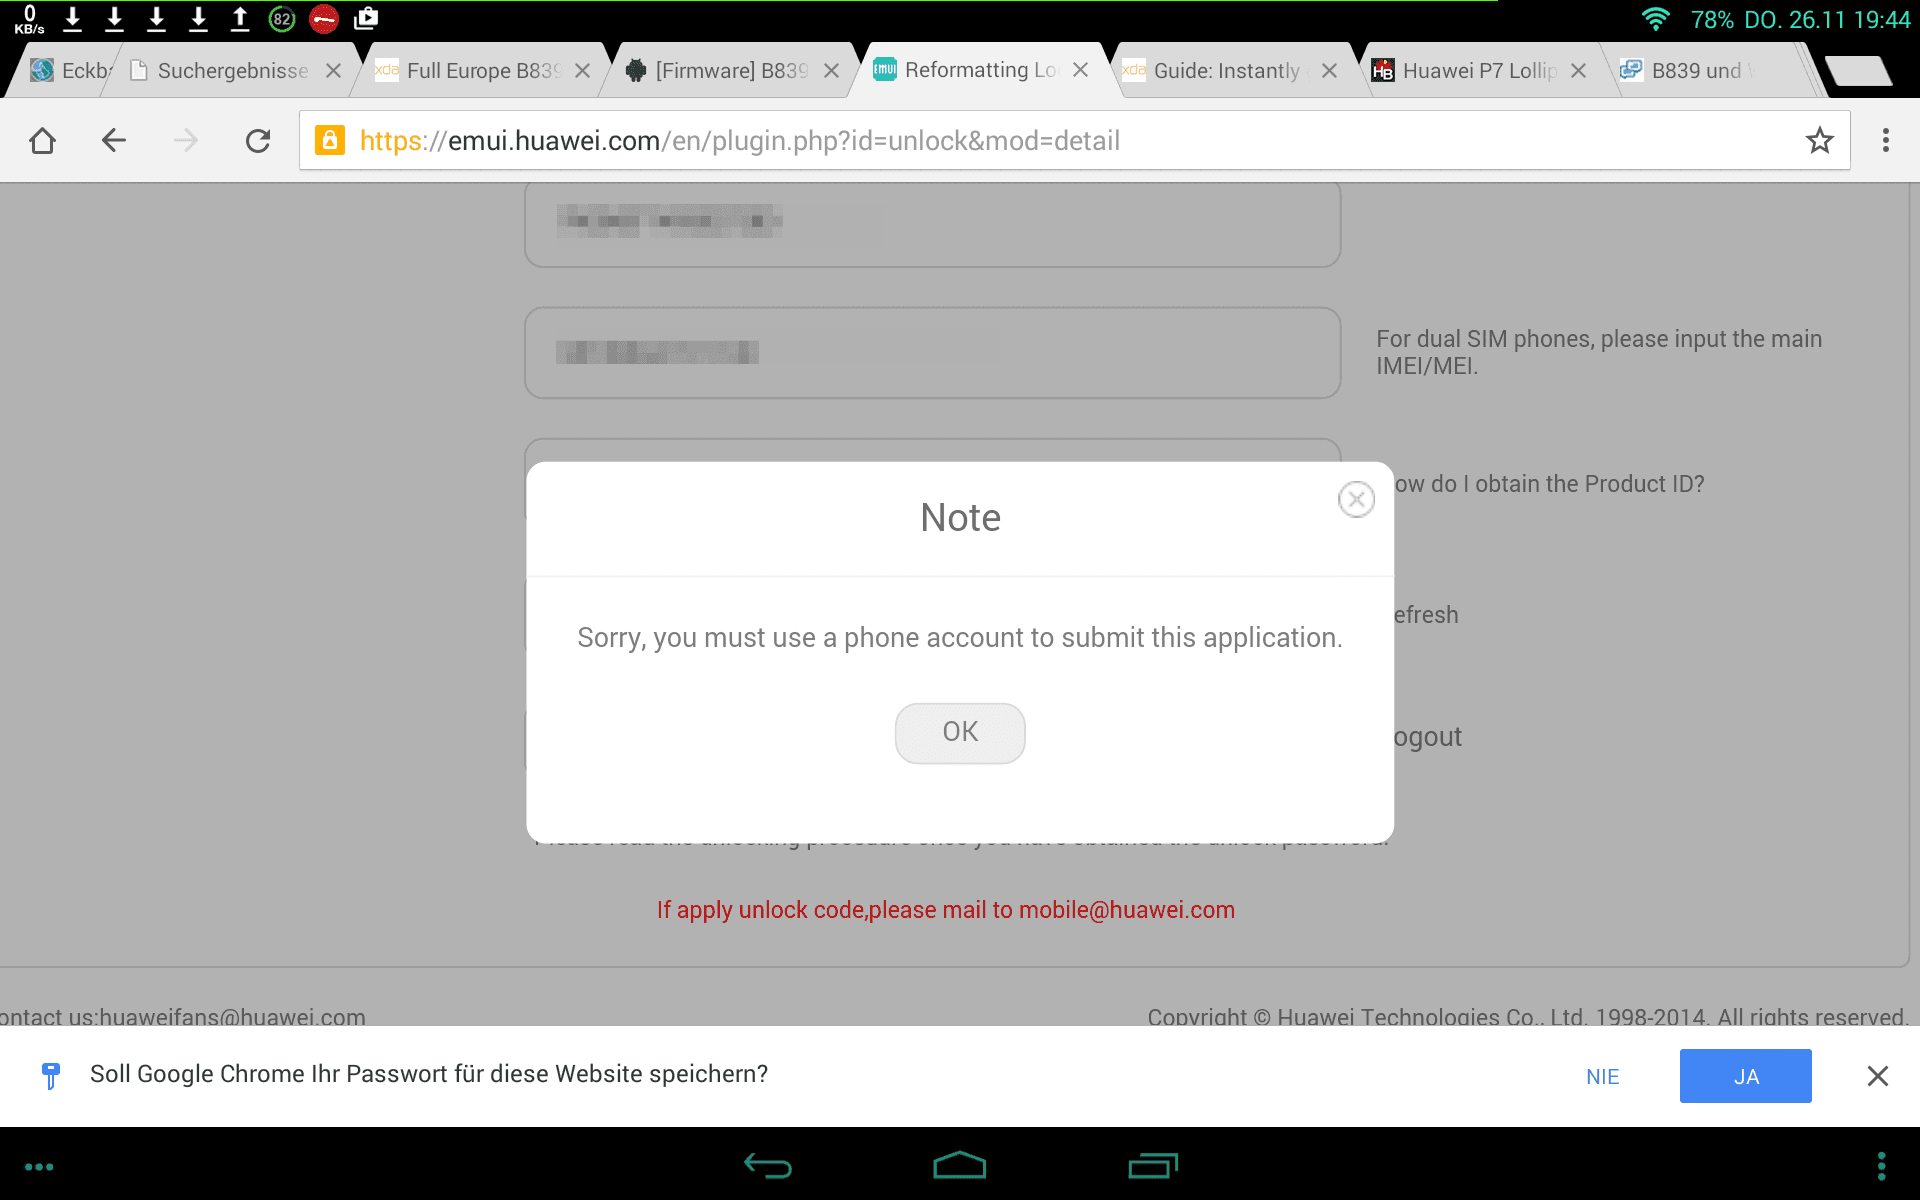
Task: Tap the first download notification icon
Action: pyautogui.click(x=72, y=19)
